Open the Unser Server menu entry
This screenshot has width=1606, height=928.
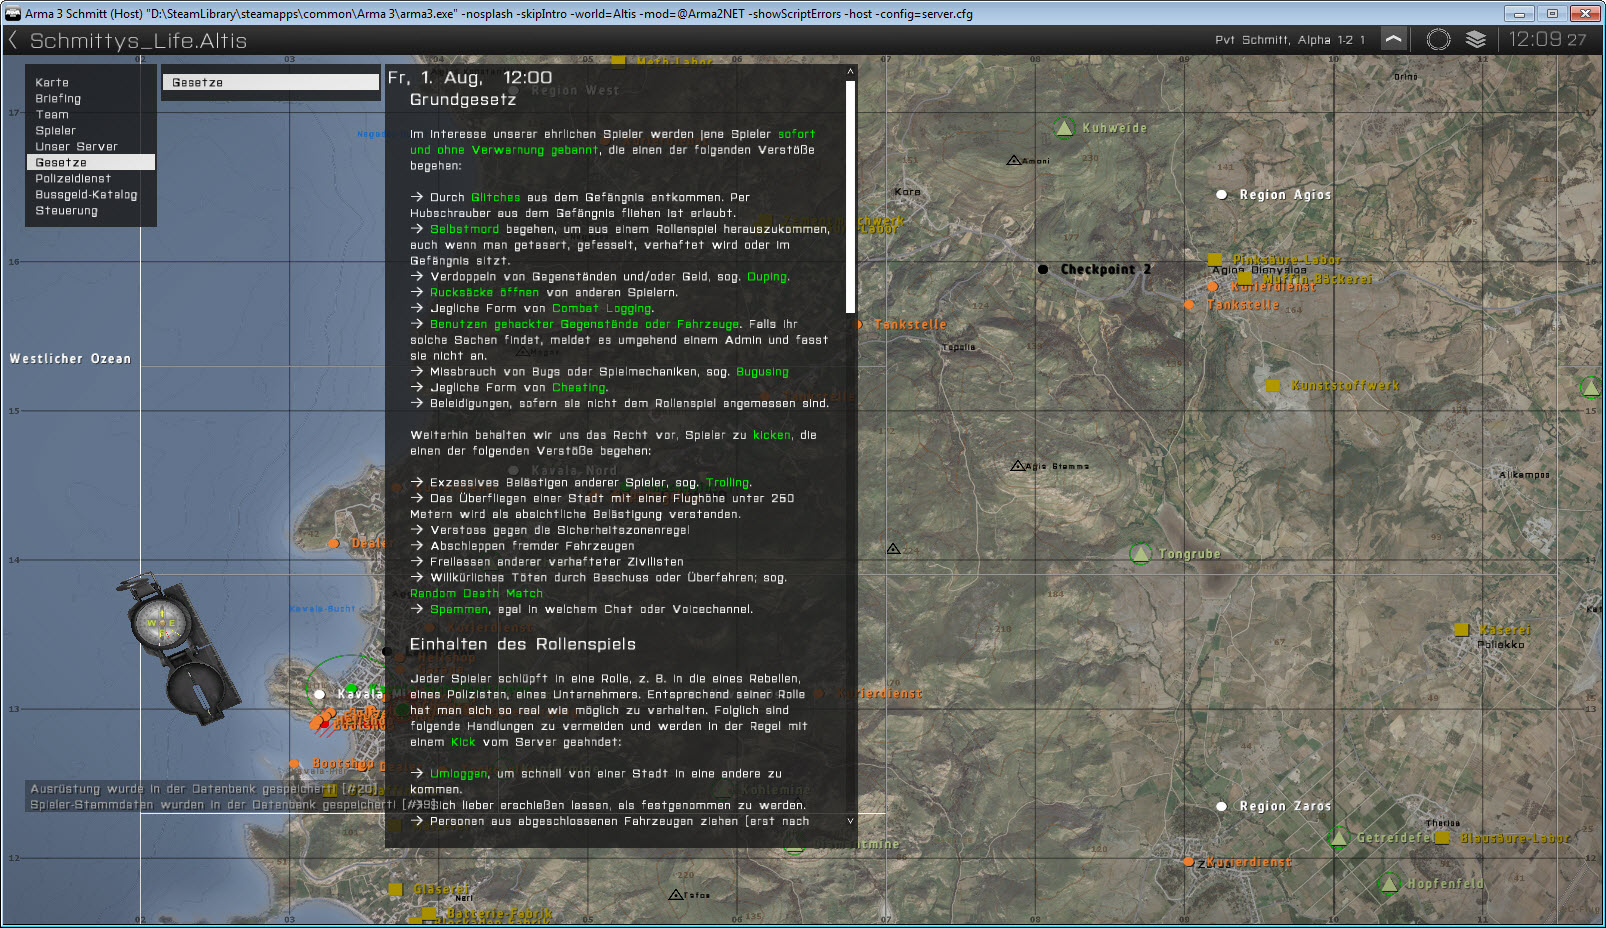(76, 147)
